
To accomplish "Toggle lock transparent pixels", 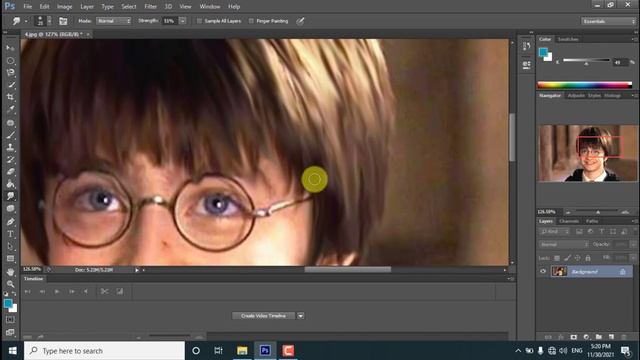I will point(557,258).
